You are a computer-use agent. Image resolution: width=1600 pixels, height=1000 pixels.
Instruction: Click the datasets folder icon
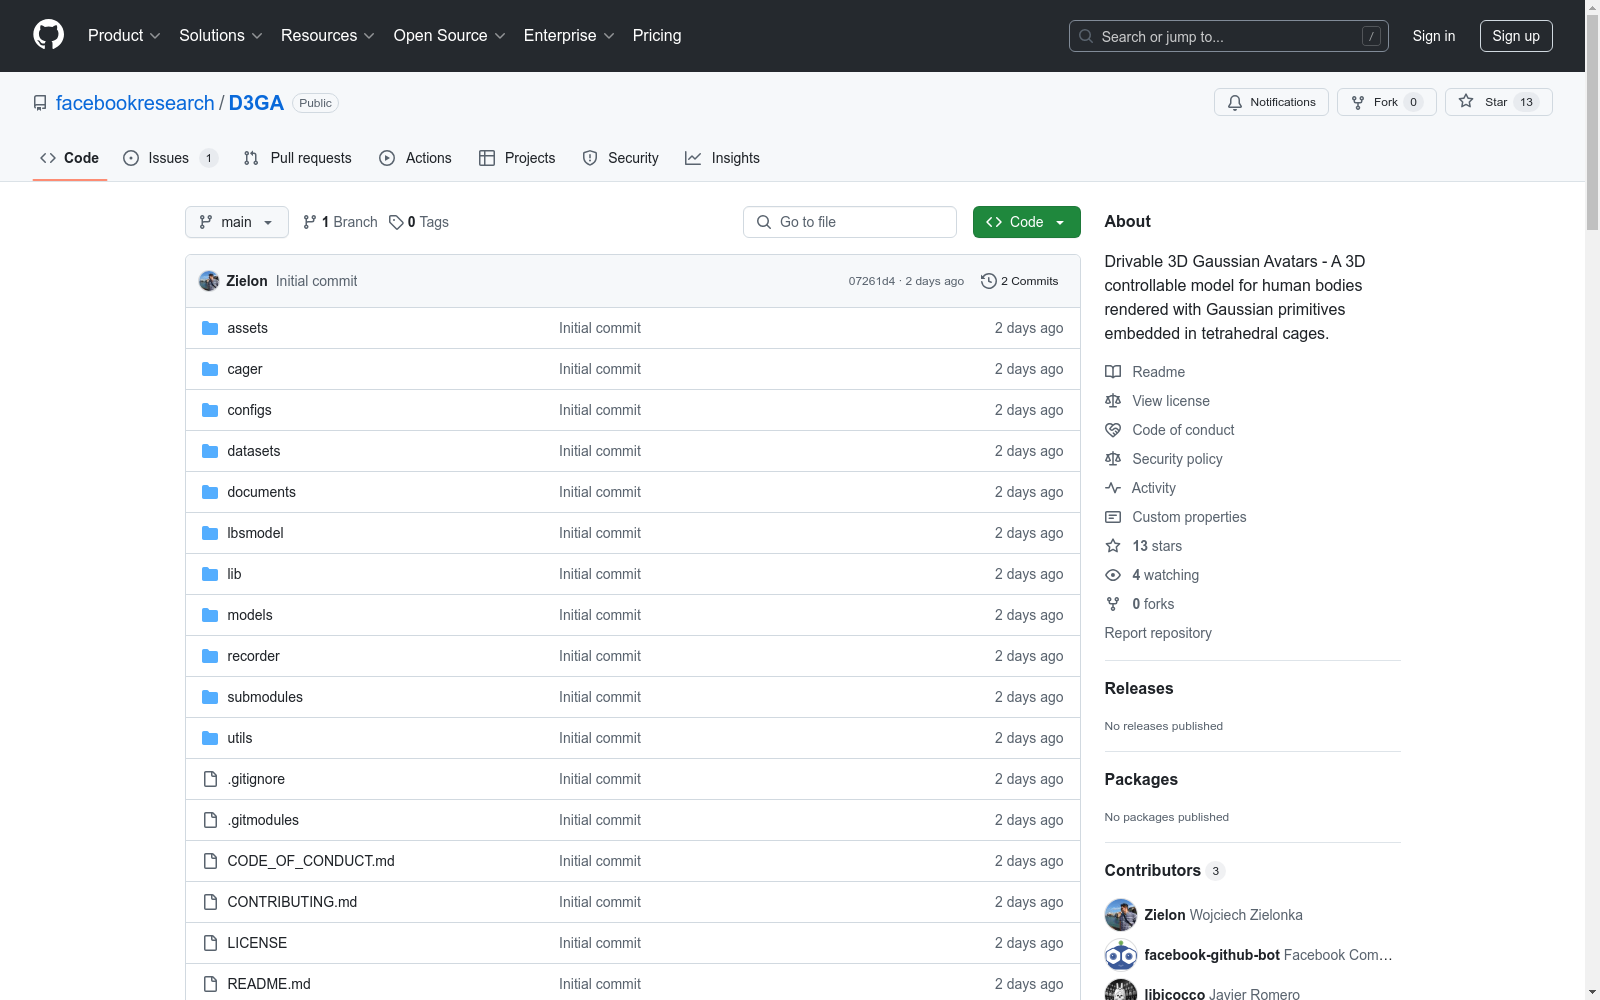210,451
